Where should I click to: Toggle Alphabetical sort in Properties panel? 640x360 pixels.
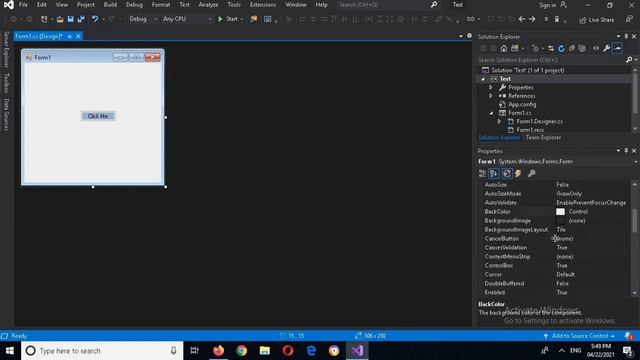(493, 173)
